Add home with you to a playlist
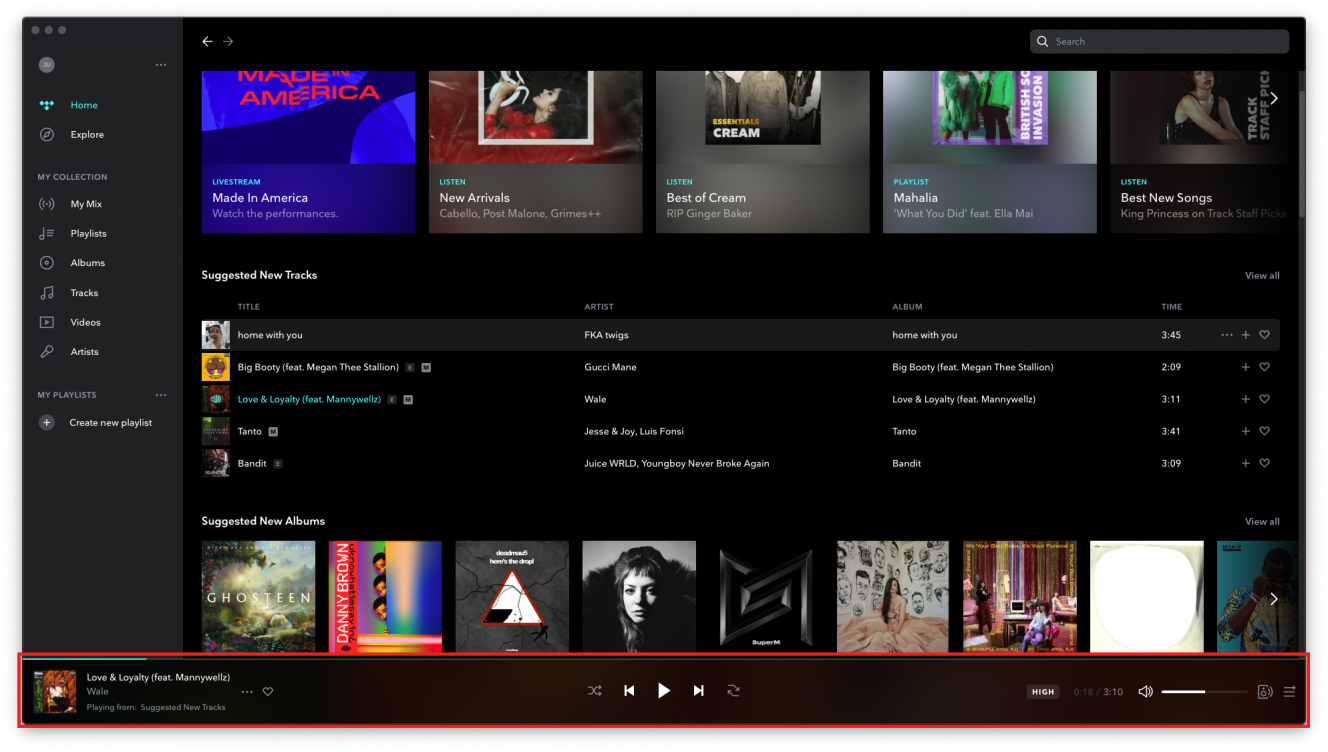The image size is (1328, 752). (x=1246, y=335)
